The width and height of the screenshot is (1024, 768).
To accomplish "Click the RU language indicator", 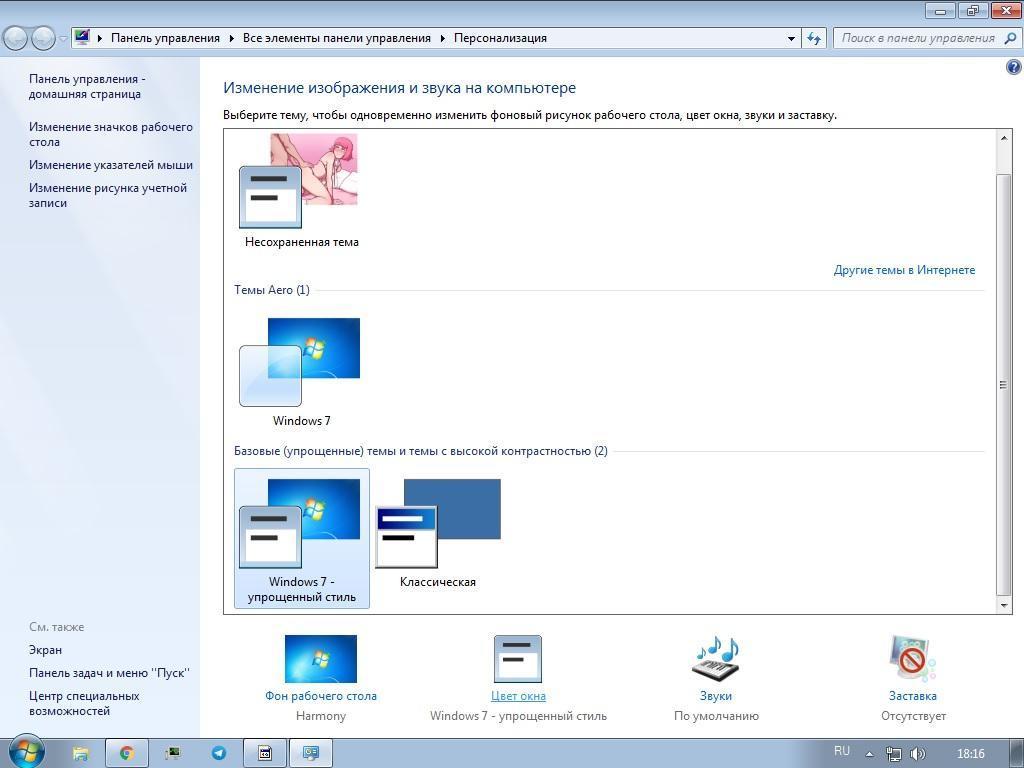I will click(x=842, y=751).
